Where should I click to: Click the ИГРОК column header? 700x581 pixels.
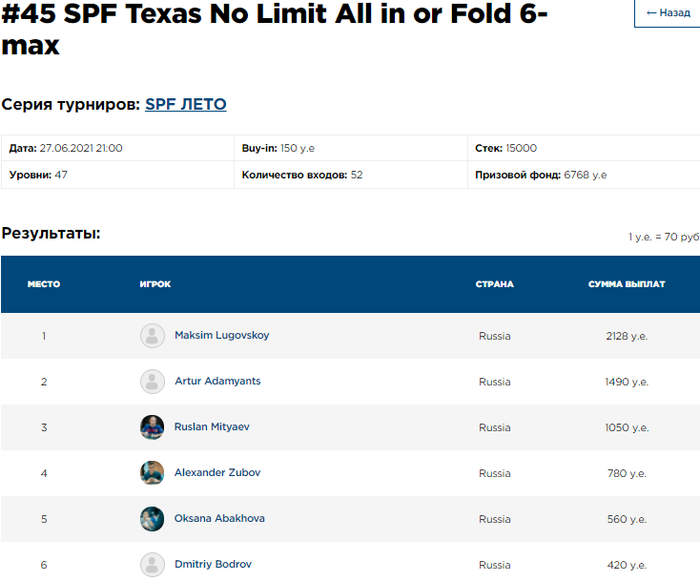155,284
